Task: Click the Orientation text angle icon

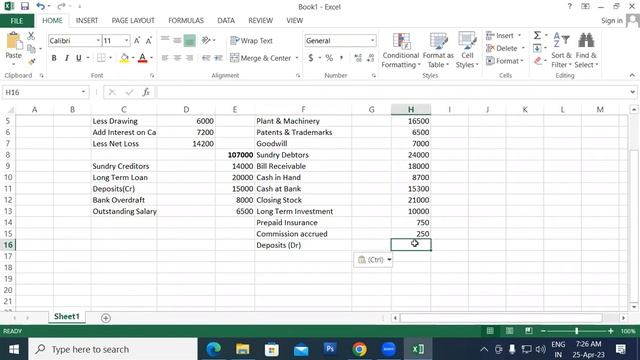Action: 206,40
